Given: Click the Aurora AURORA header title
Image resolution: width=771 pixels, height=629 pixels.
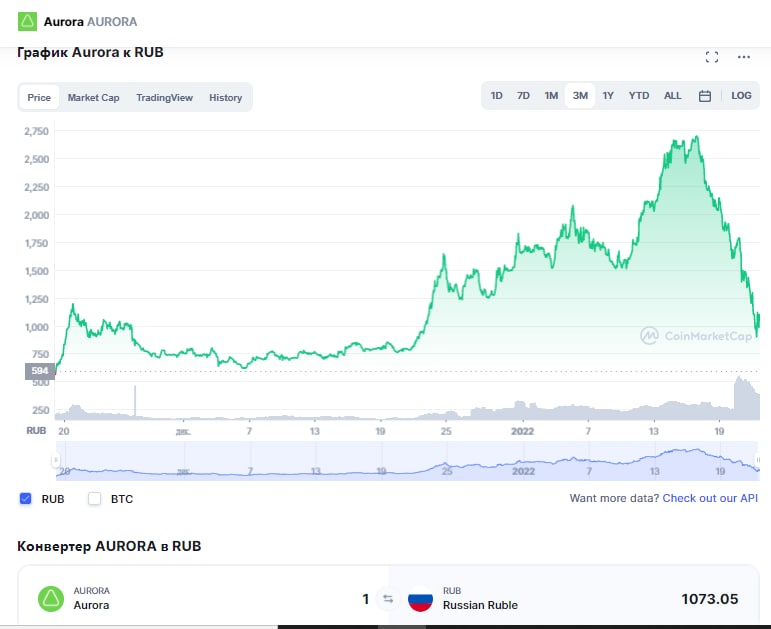Looking at the screenshot, I should 90,22.
